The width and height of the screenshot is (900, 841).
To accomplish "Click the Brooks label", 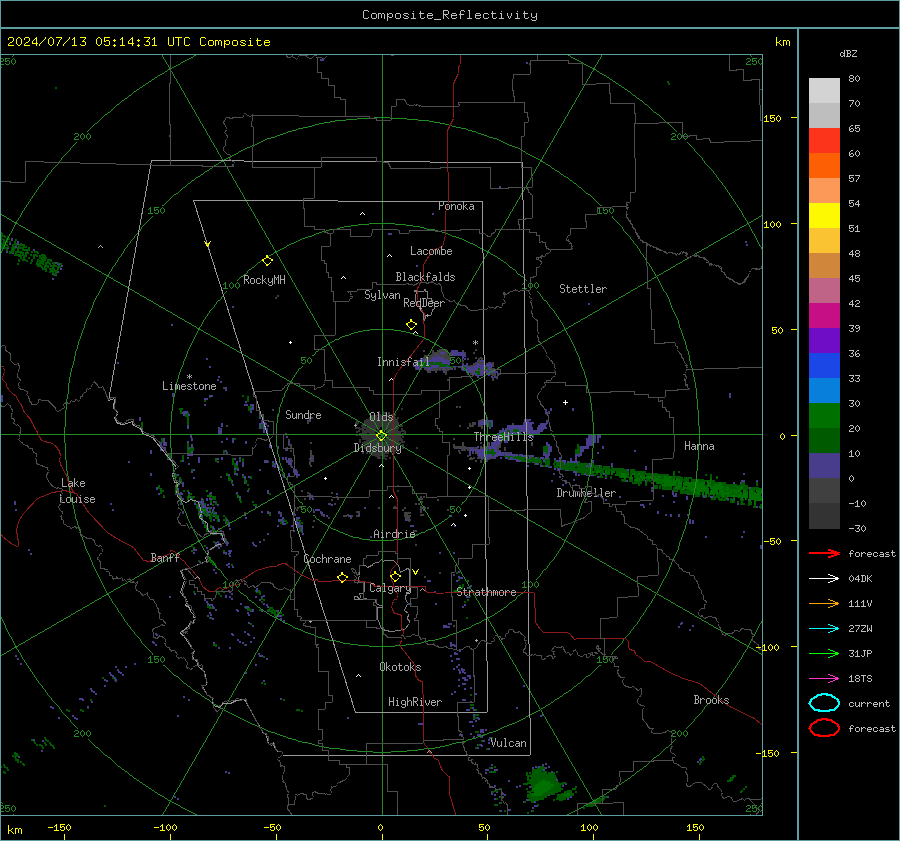I will click(x=711, y=700).
